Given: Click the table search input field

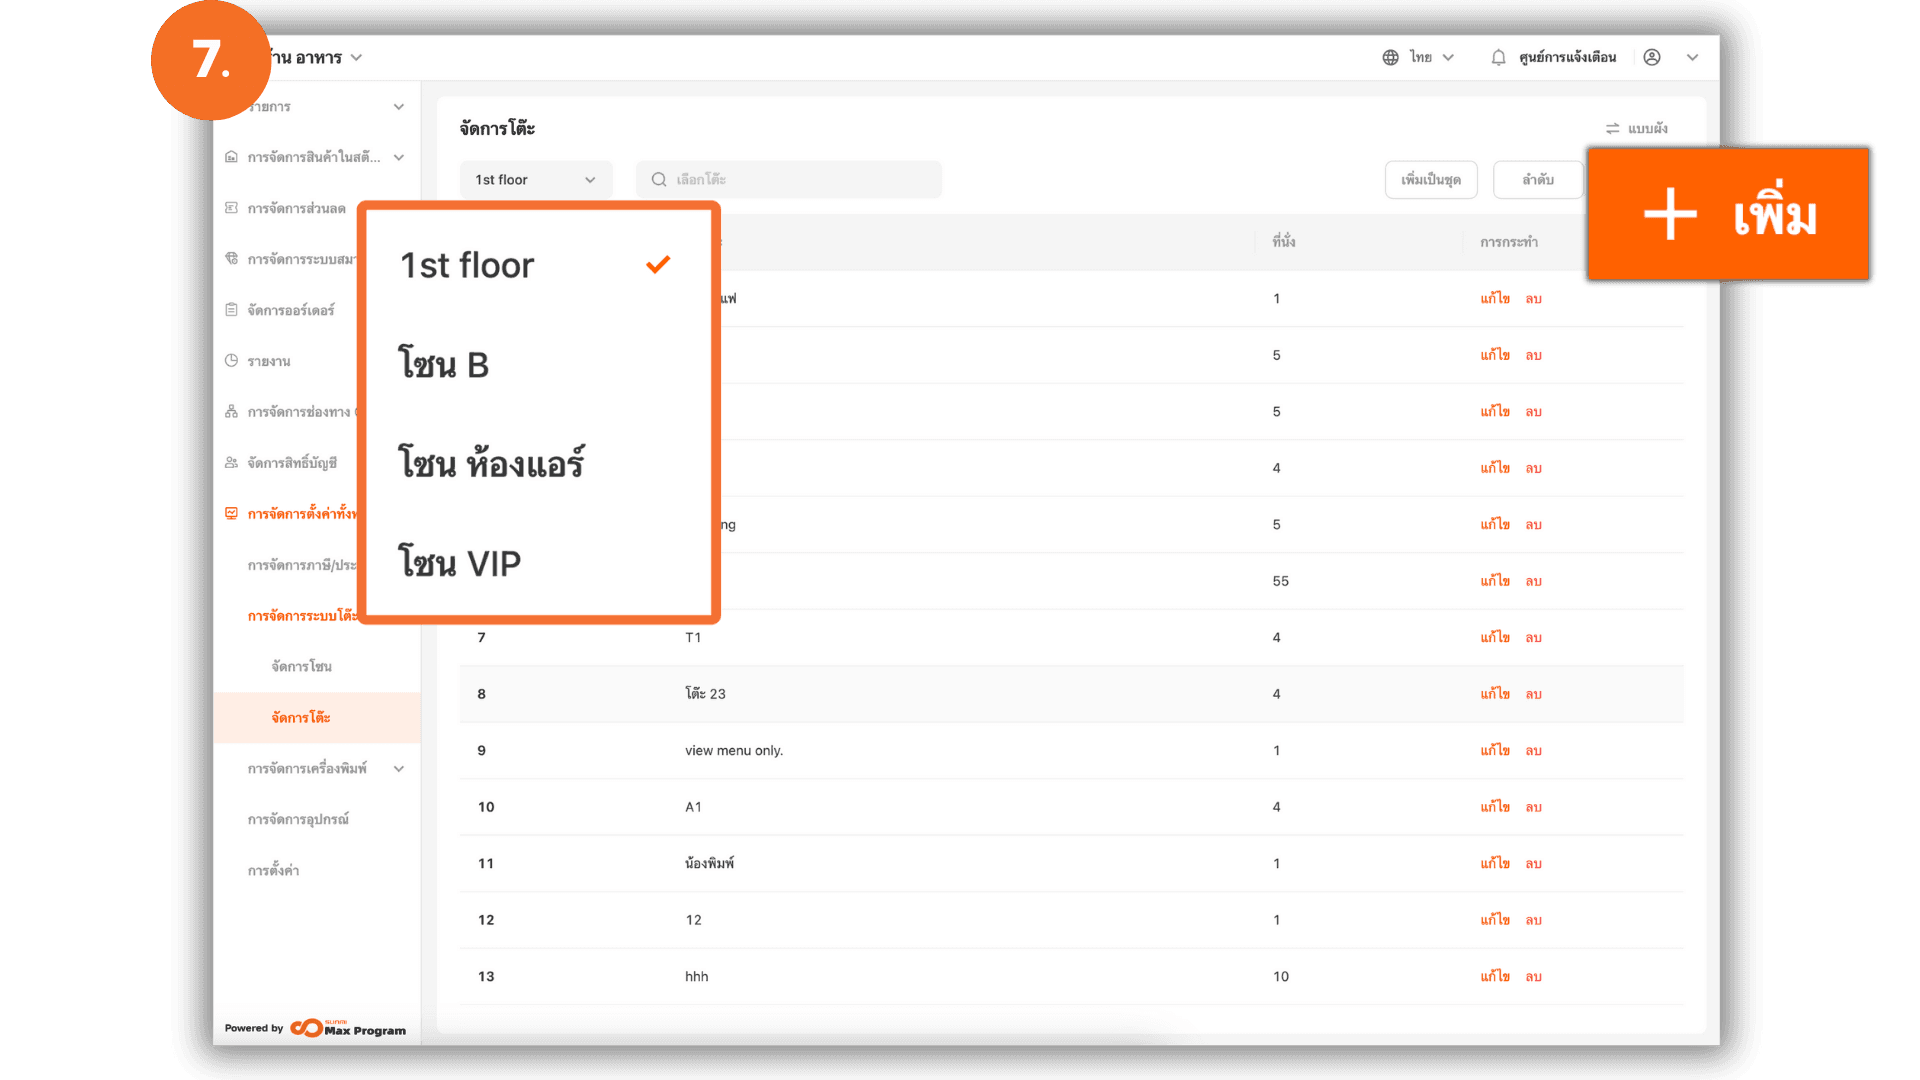Looking at the screenshot, I should click(x=800, y=180).
